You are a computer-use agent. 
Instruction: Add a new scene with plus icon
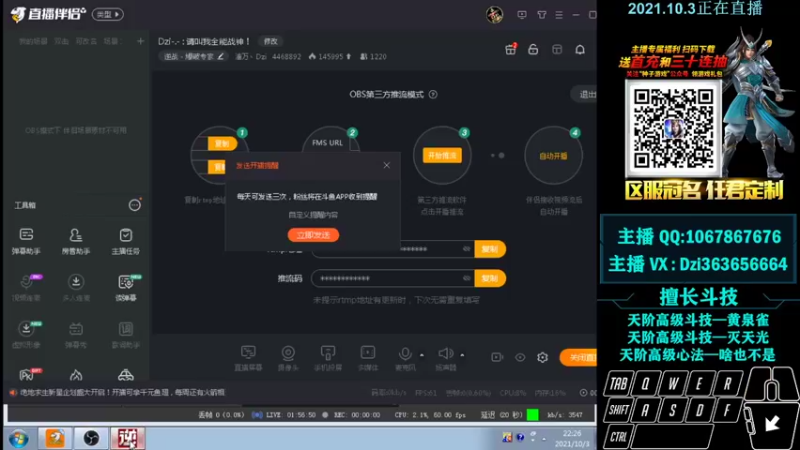click(x=140, y=41)
